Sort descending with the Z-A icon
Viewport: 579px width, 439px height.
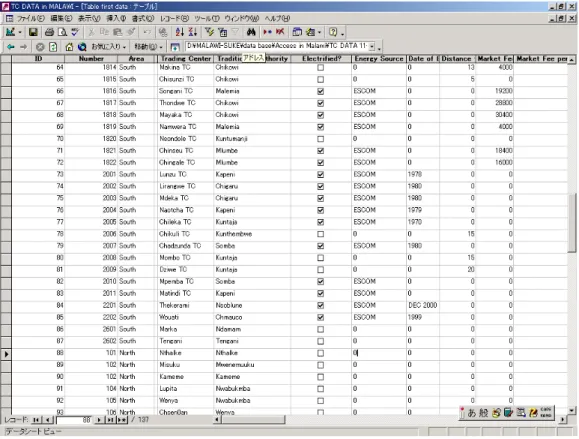pos(192,32)
